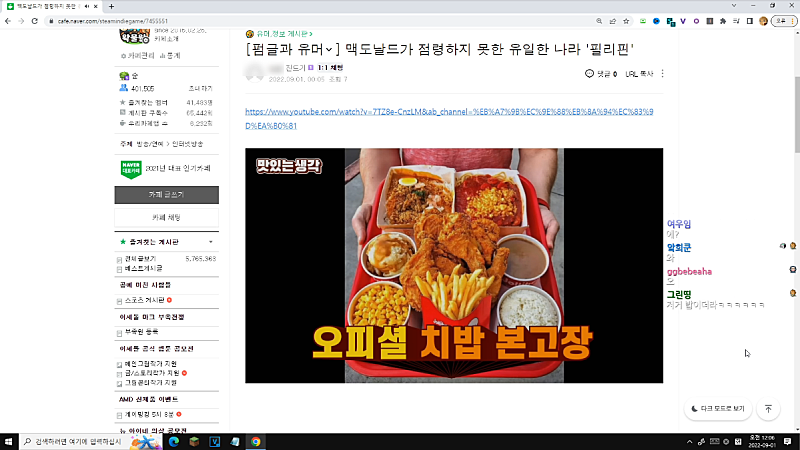The image size is (800, 450).
Task: Open post options three-dot menu
Action: click(x=662, y=73)
